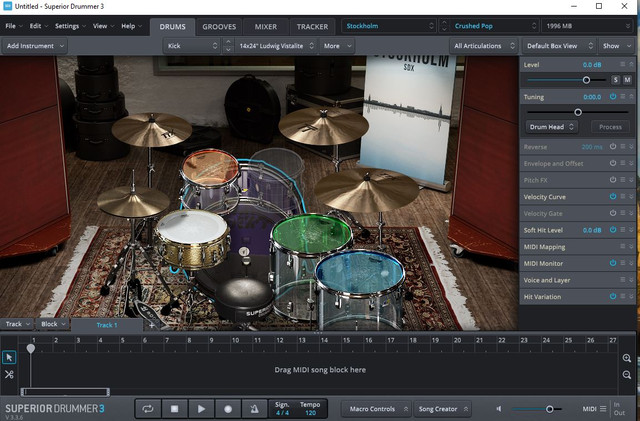Adjust the Tuning slider handle
The image size is (640, 421).
point(578,112)
